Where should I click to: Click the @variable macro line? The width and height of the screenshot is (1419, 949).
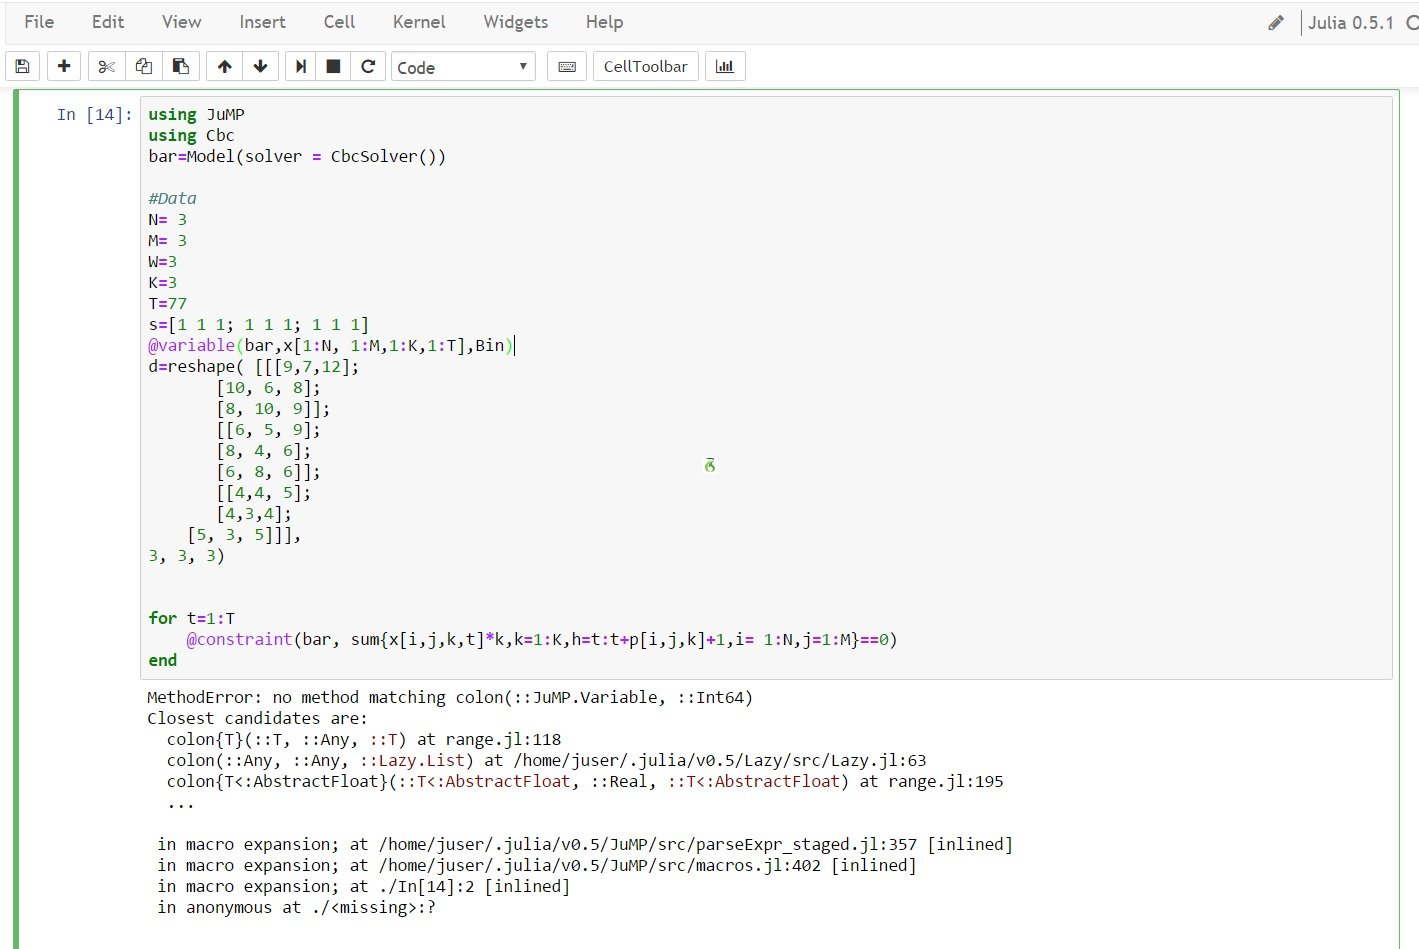coord(330,345)
